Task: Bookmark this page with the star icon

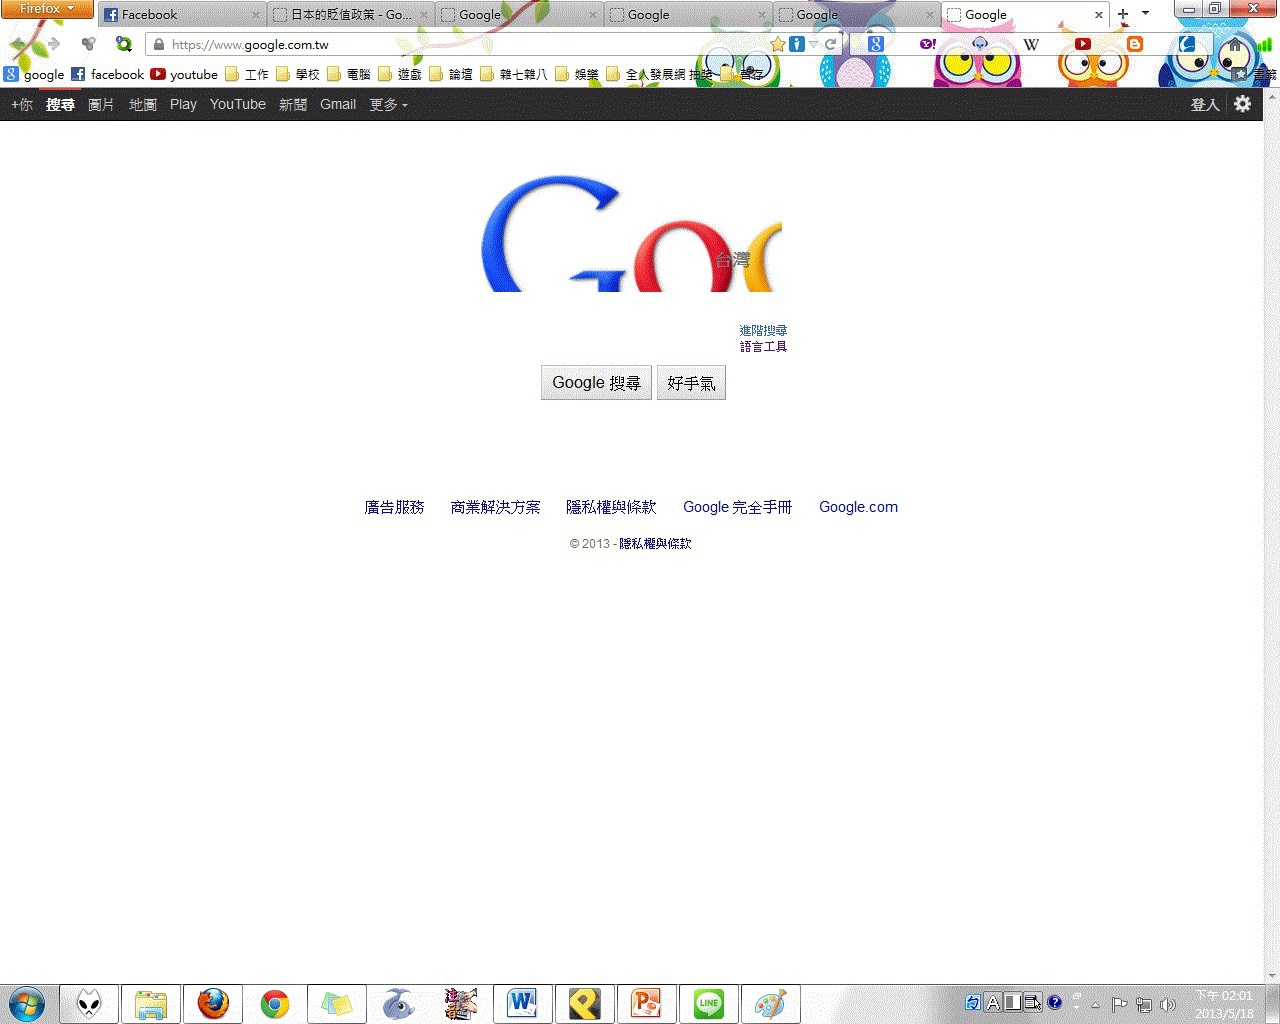Action: tap(777, 44)
